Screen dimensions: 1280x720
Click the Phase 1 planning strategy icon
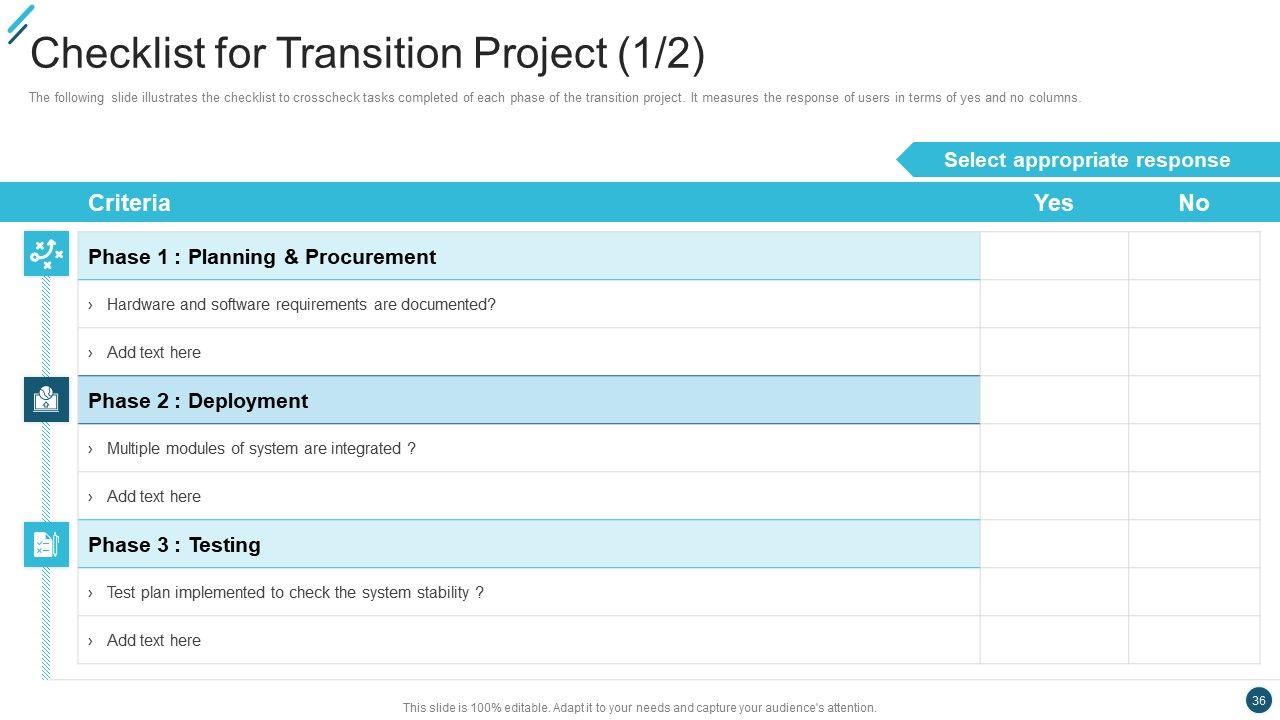46,254
